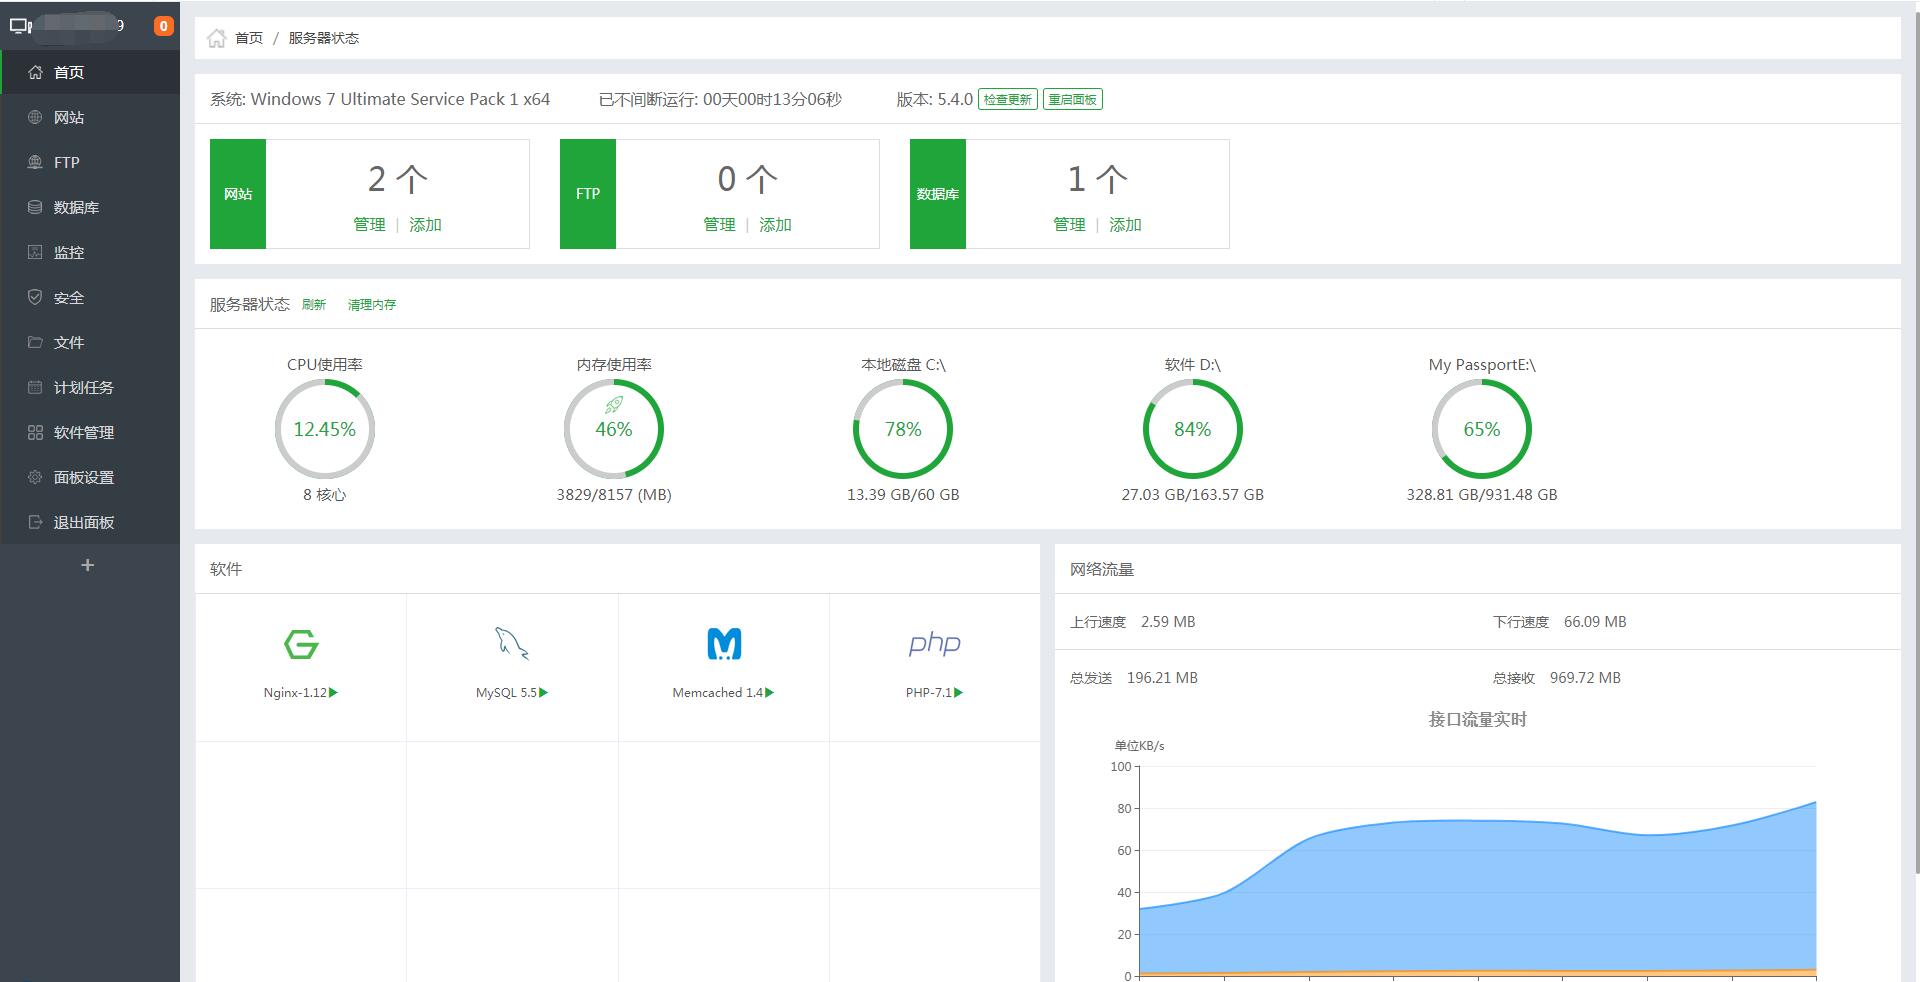Click the green FTP tile
Screen dimensions: 1920x982
click(x=588, y=194)
